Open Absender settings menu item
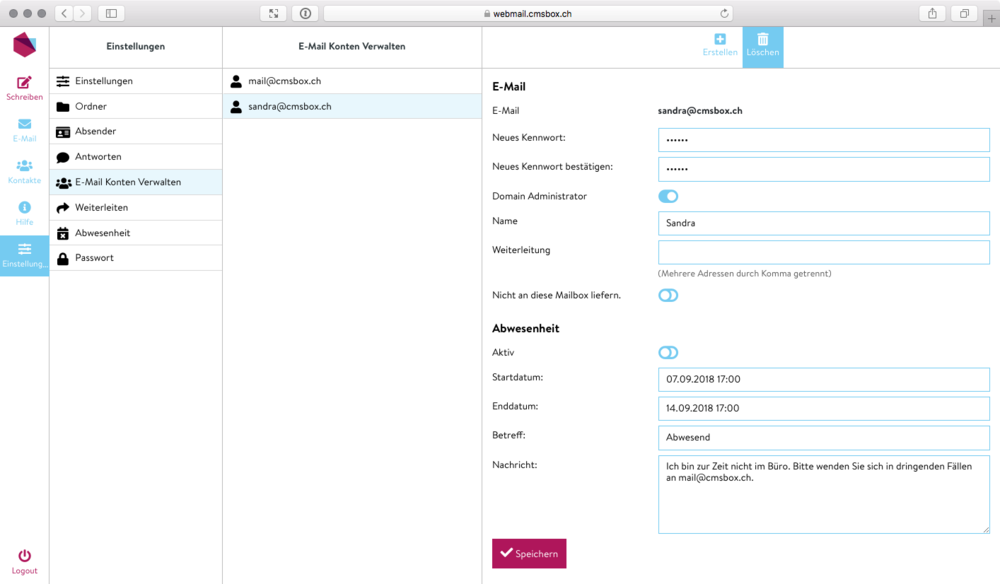 [x=136, y=131]
